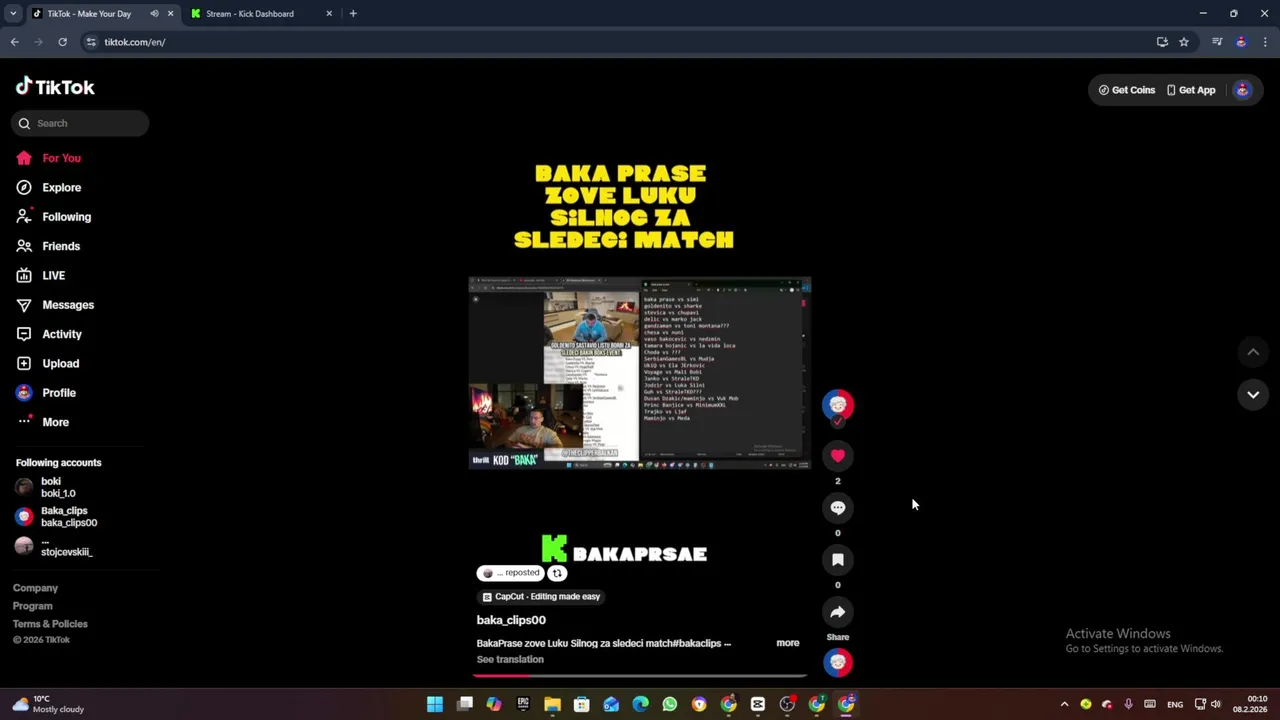Click the Get App button

pyautogui.click(x=1191, y=90)
